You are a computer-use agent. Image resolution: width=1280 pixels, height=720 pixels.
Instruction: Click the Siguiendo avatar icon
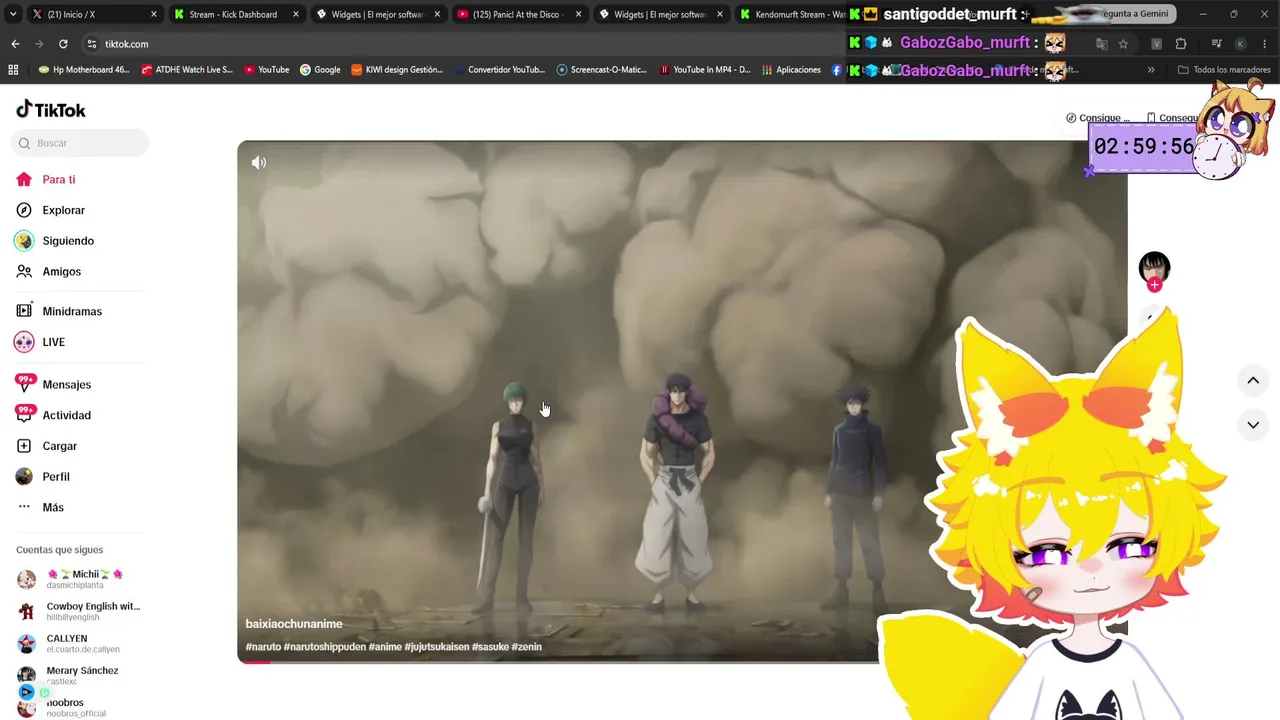click(24, 241)
